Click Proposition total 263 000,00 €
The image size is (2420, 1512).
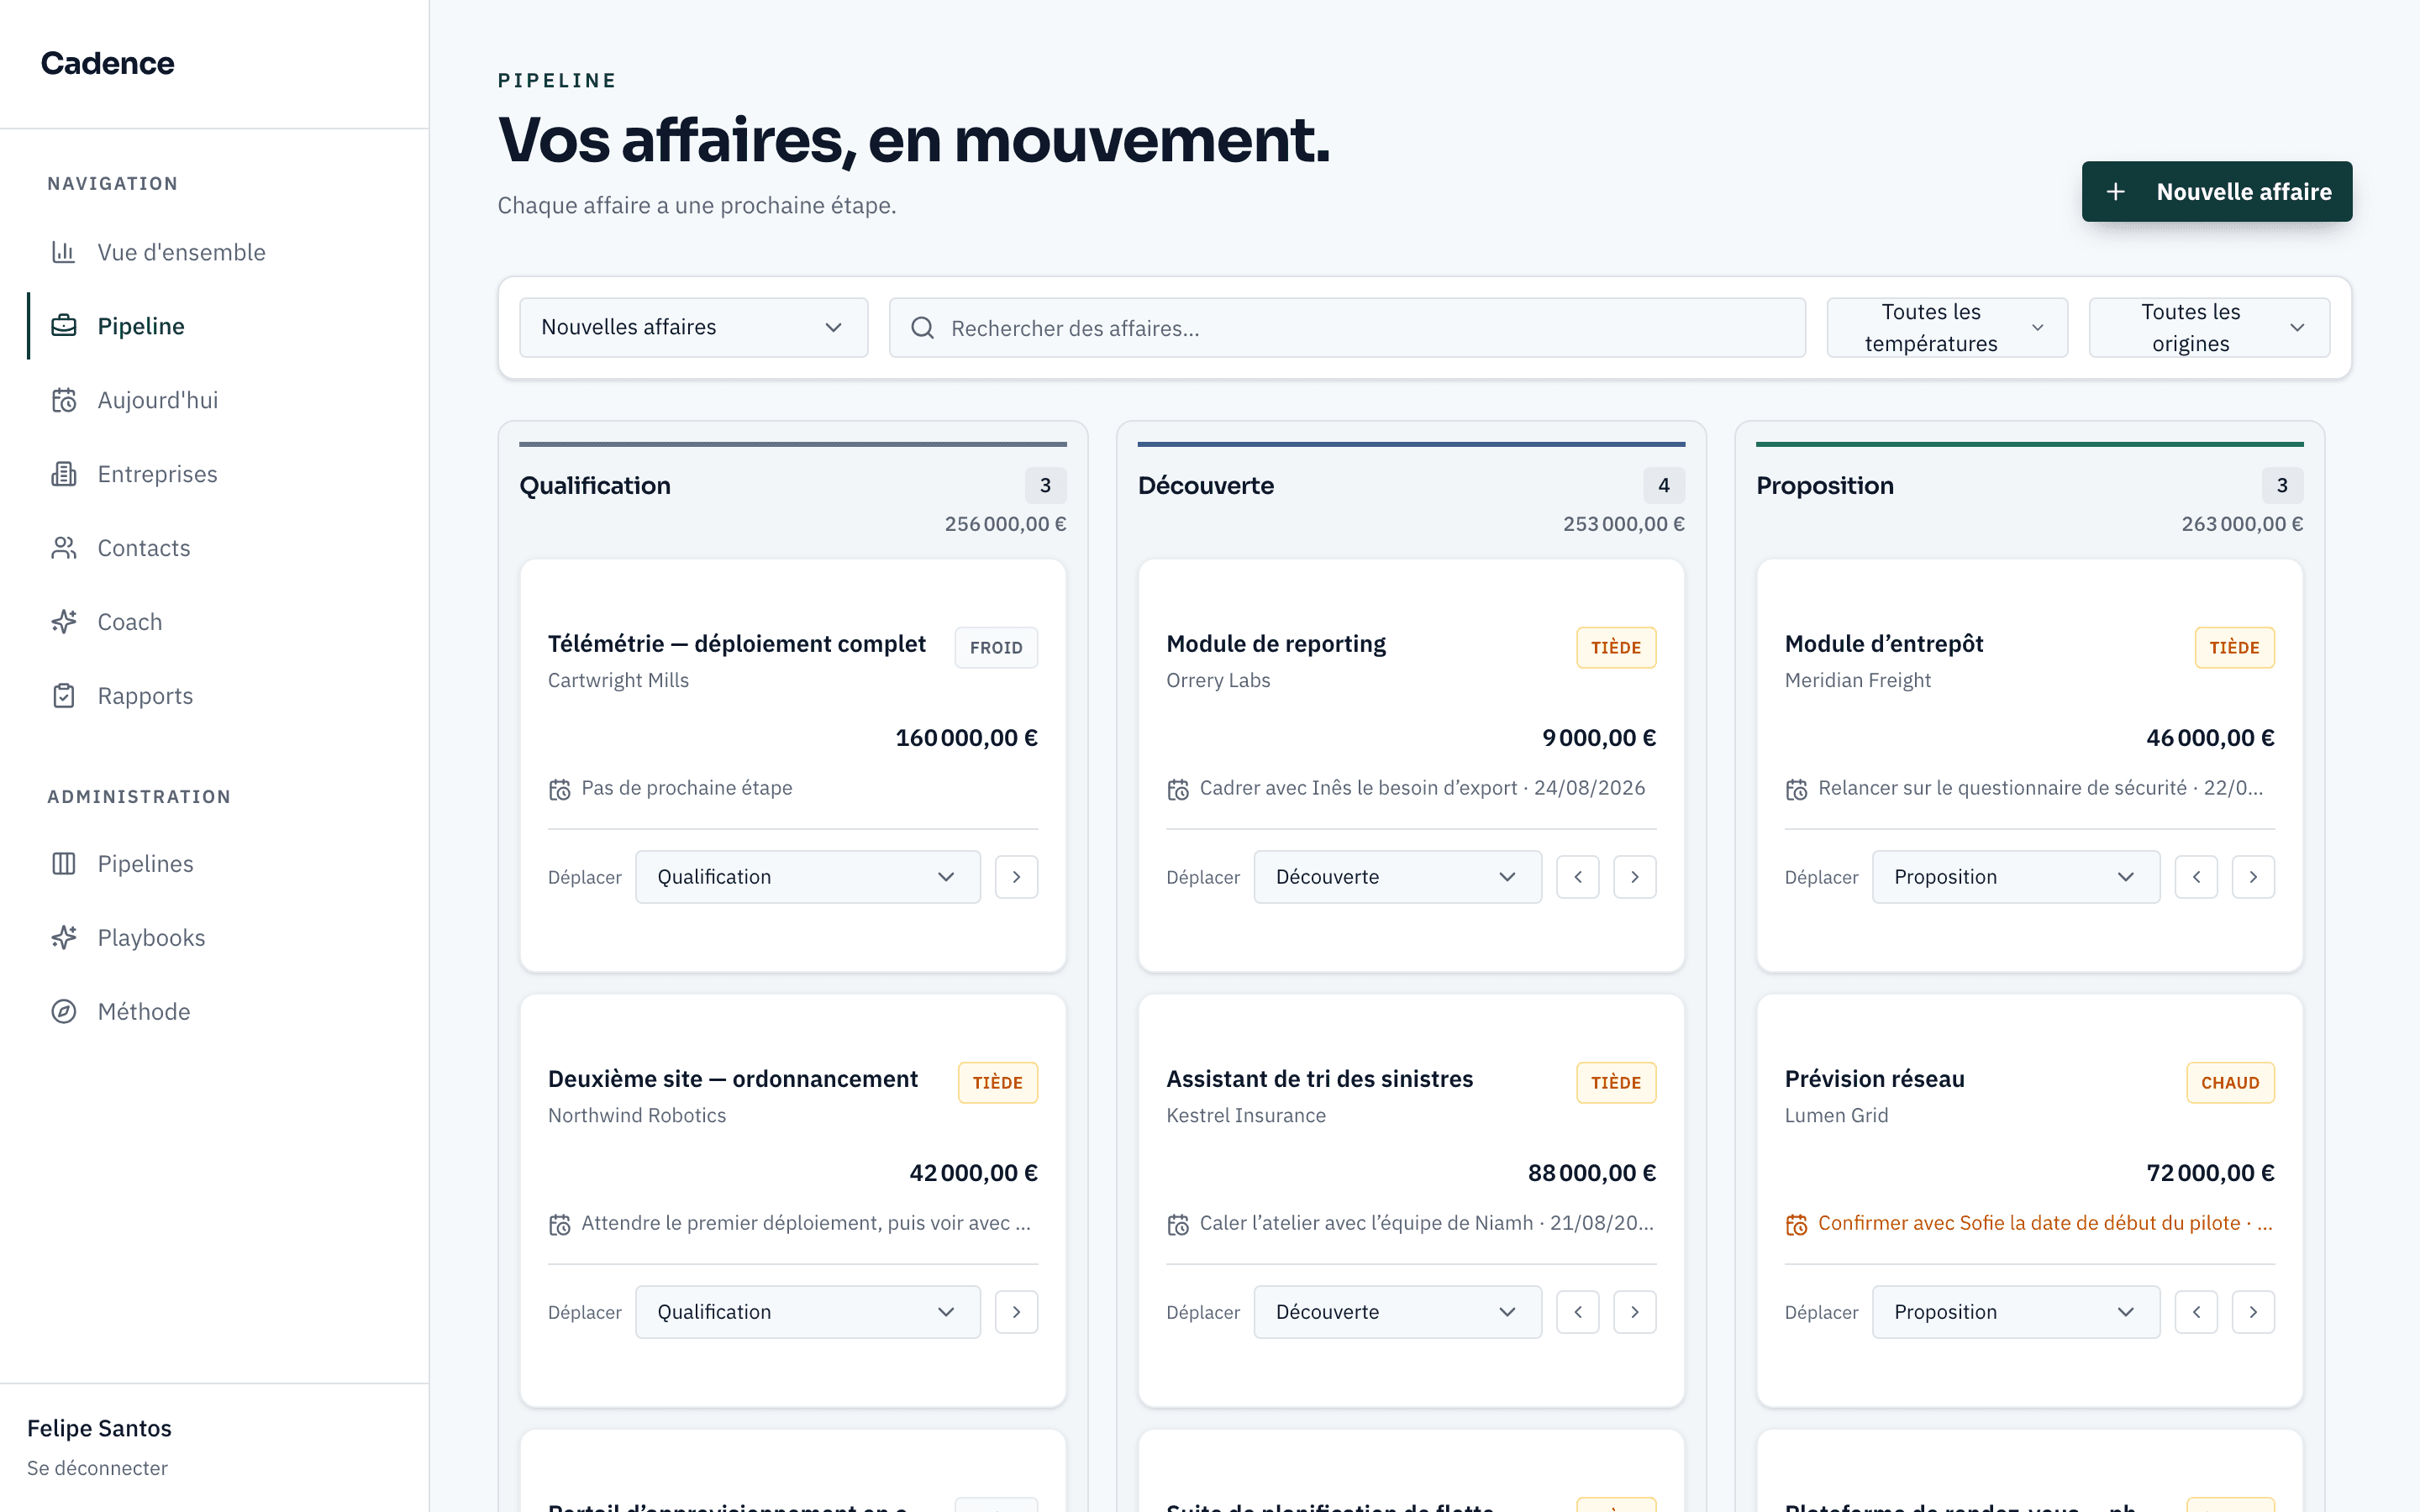[2242, 524]
